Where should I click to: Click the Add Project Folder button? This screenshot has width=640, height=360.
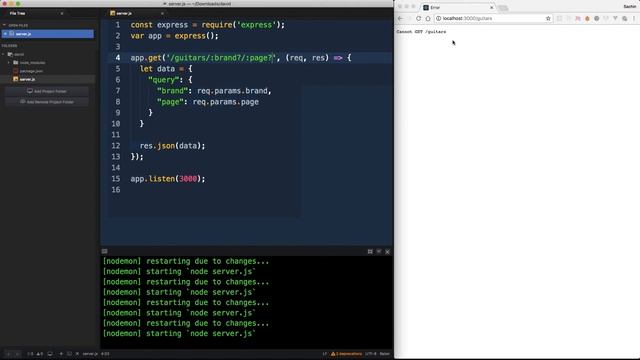[47, 91]
